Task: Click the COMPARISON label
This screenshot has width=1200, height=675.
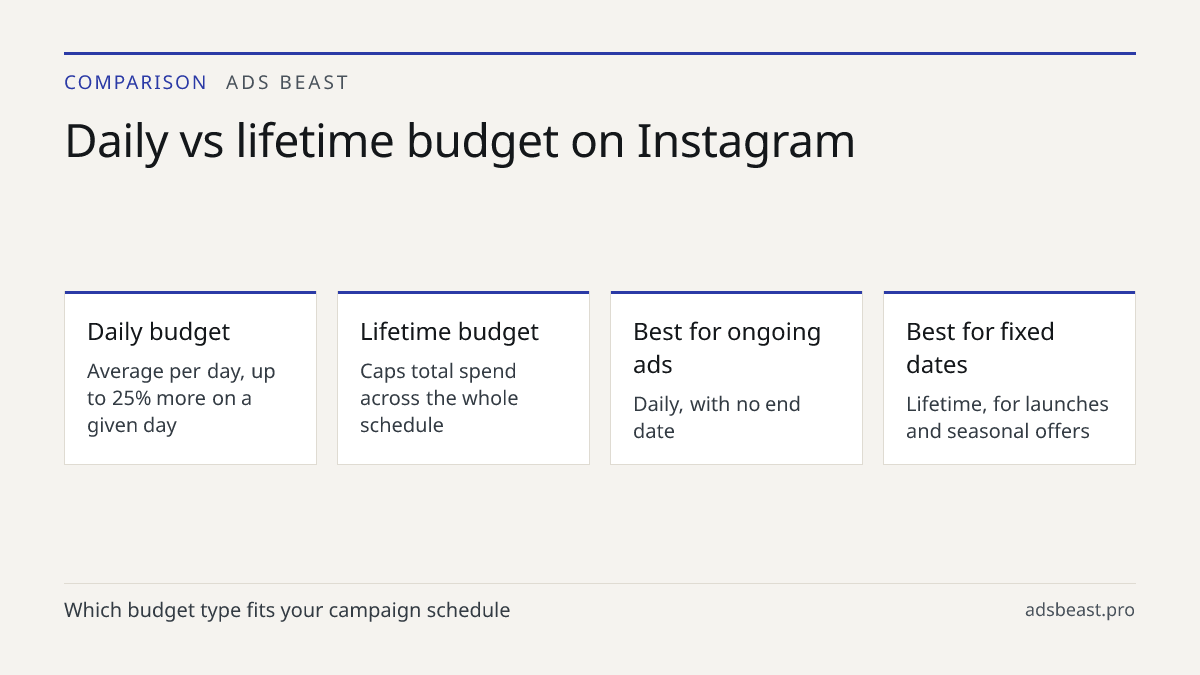Action: 136,83
